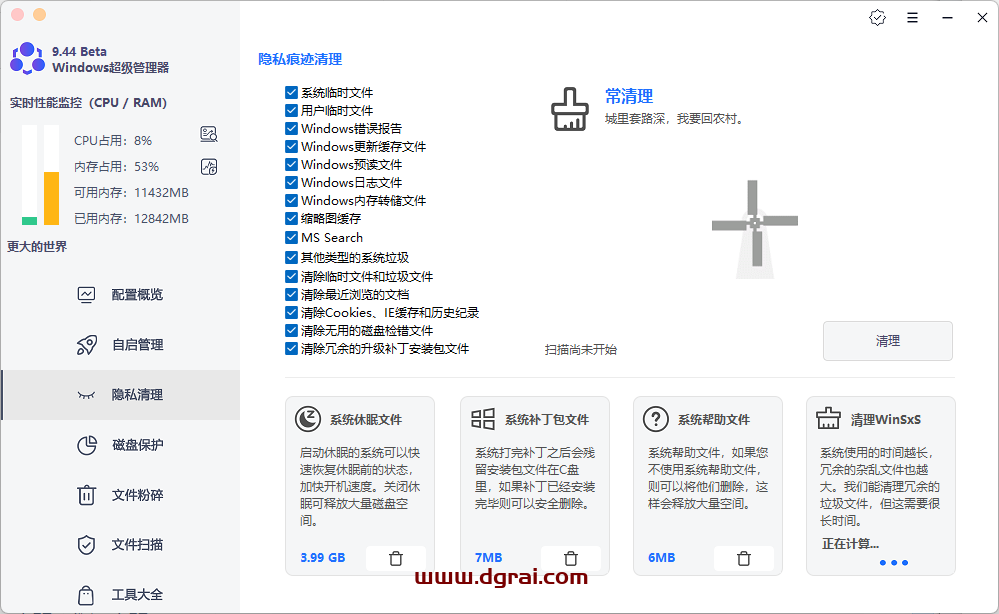
Task: Click the broom icon beside 常清理
Action: pyautogui.click(x=570, y=109)
